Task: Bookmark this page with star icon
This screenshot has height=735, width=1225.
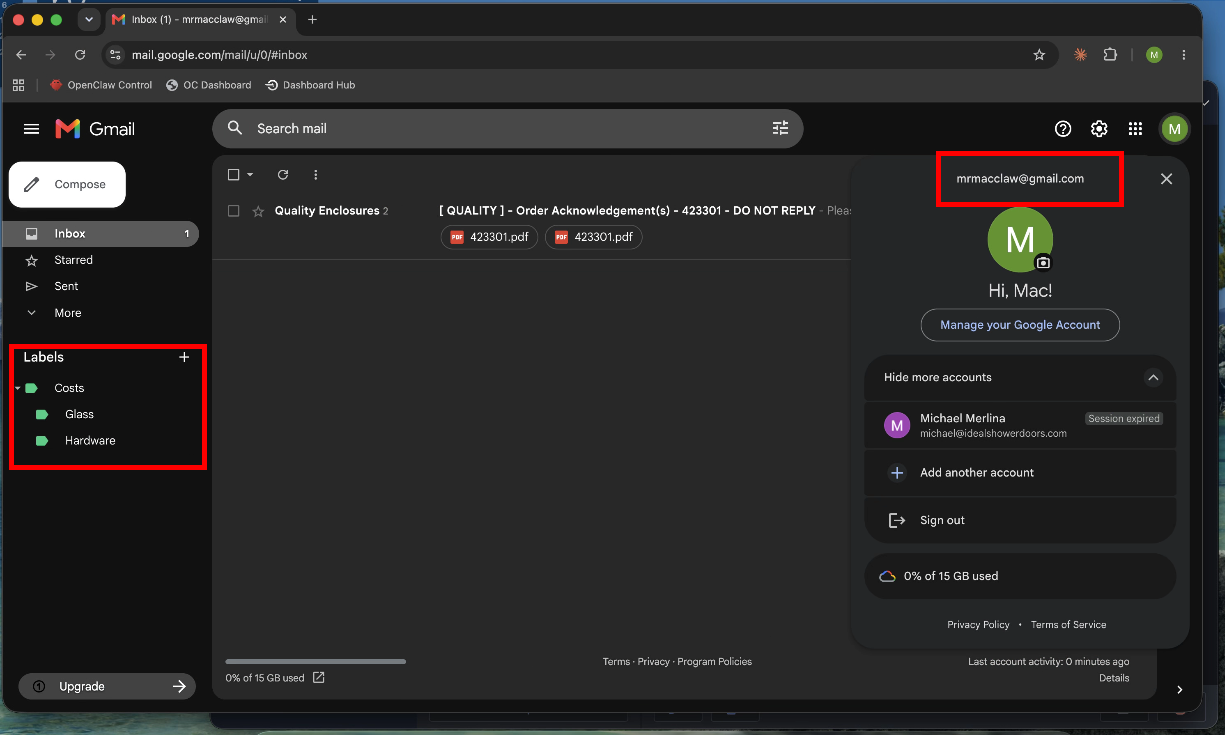Action: 1039,55
